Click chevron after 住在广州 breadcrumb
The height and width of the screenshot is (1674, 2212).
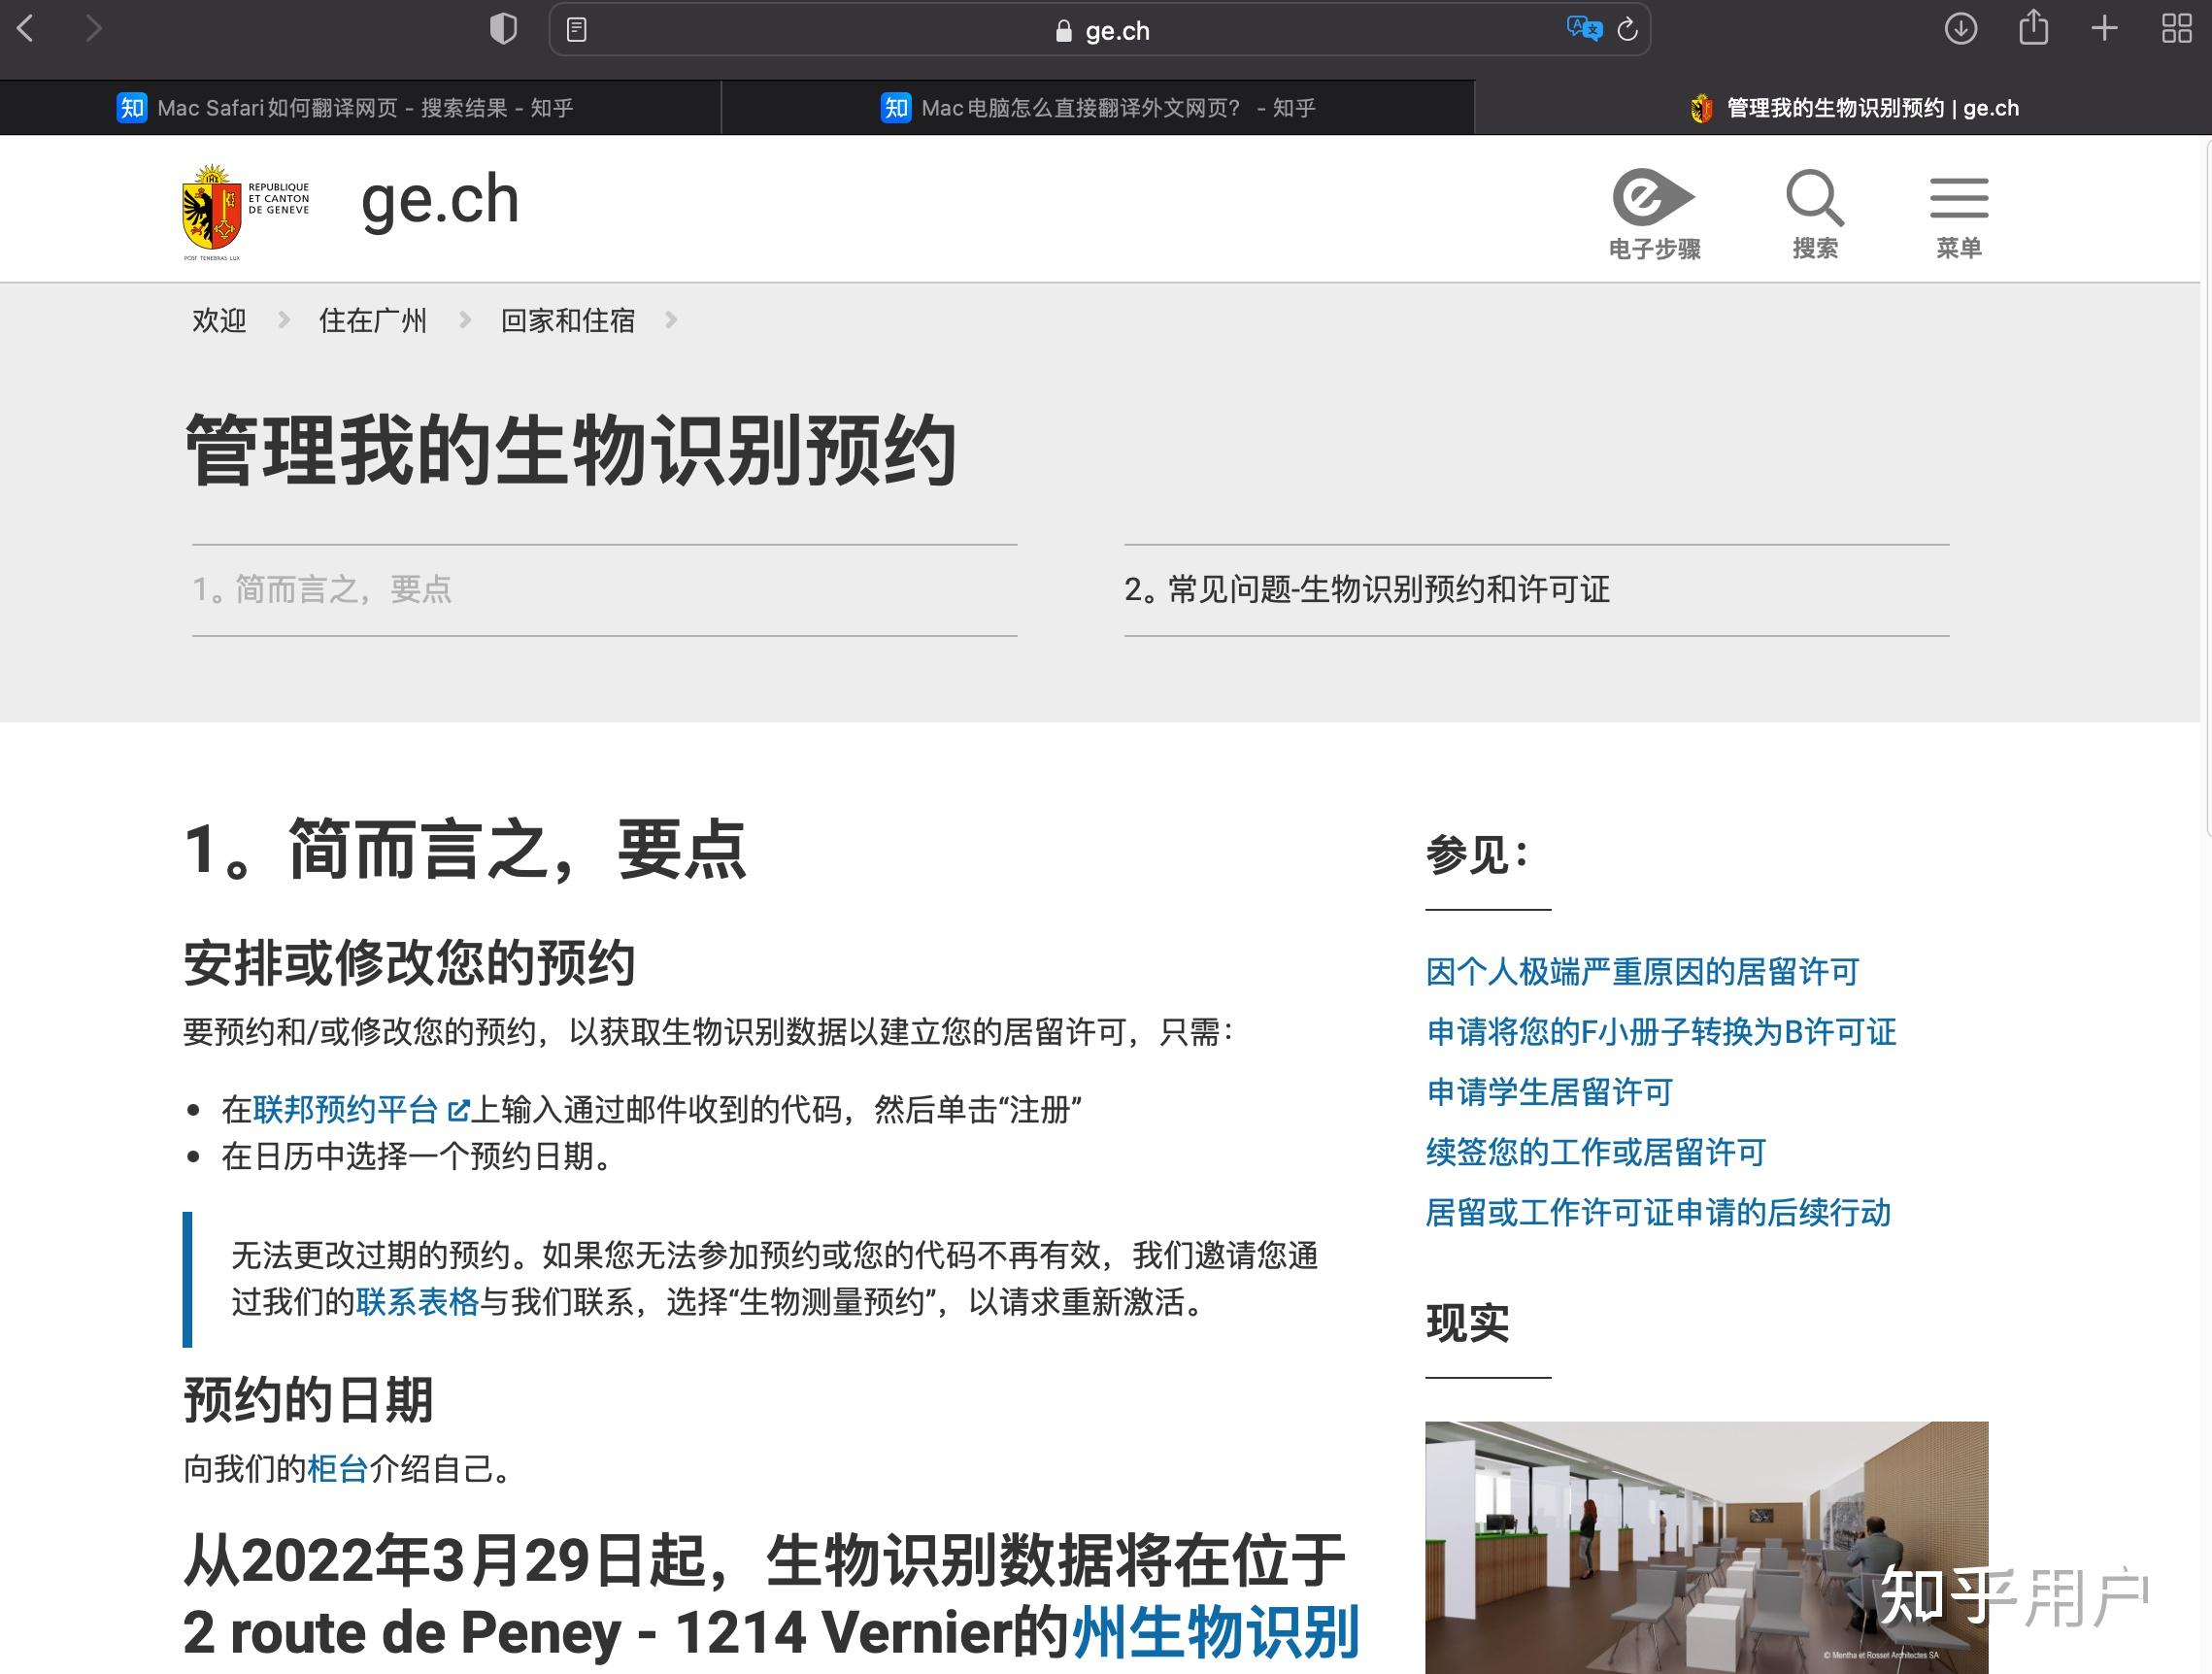pos(465,320)
